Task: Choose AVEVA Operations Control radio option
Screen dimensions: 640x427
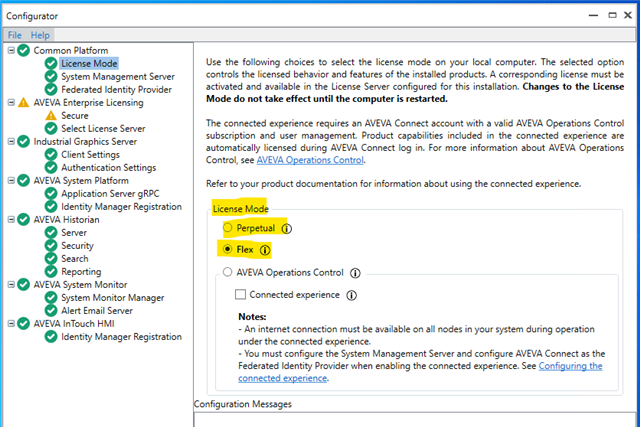Action: tap(228, 272)
